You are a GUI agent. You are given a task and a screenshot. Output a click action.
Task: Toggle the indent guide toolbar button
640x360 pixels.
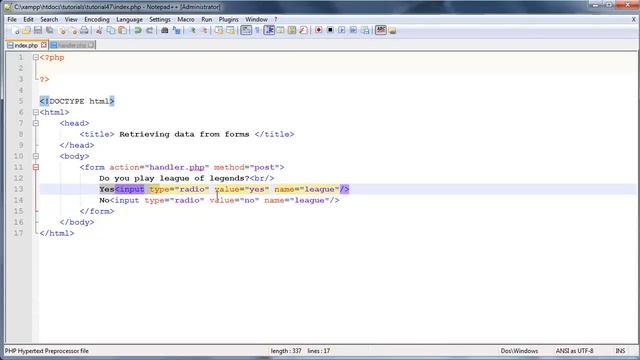tap(269, 30)
